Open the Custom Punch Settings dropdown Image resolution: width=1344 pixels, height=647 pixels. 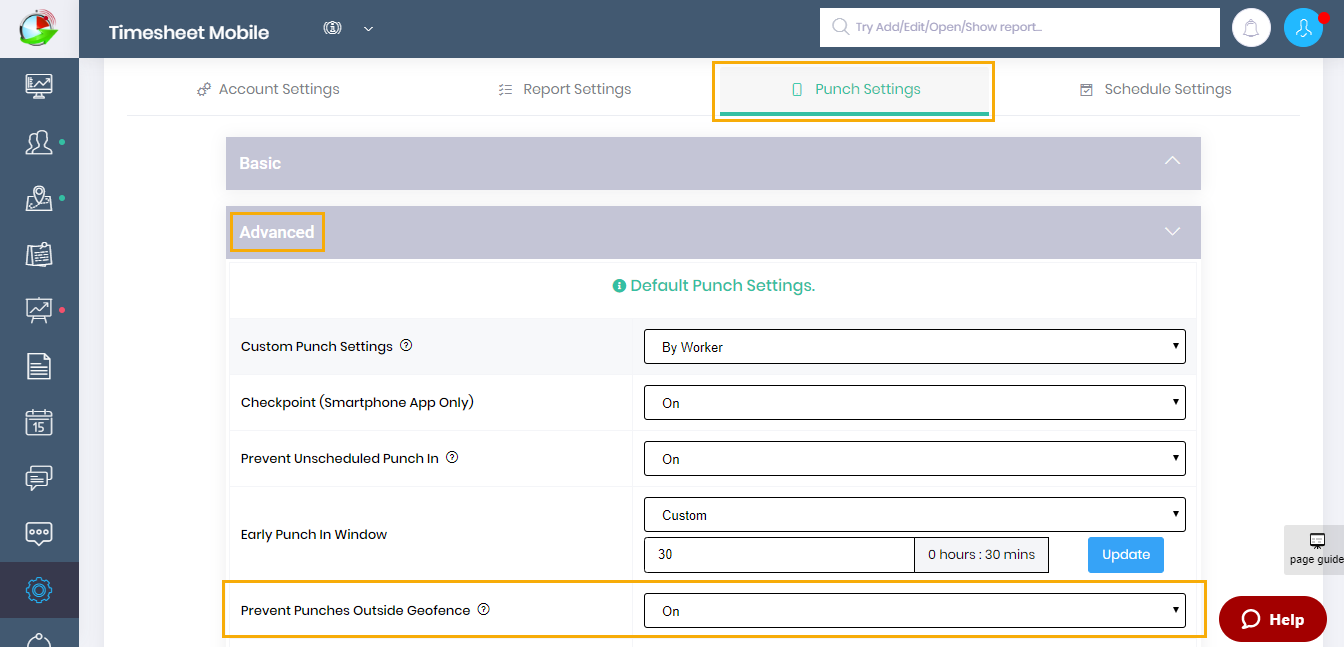[x=915, y=347]
